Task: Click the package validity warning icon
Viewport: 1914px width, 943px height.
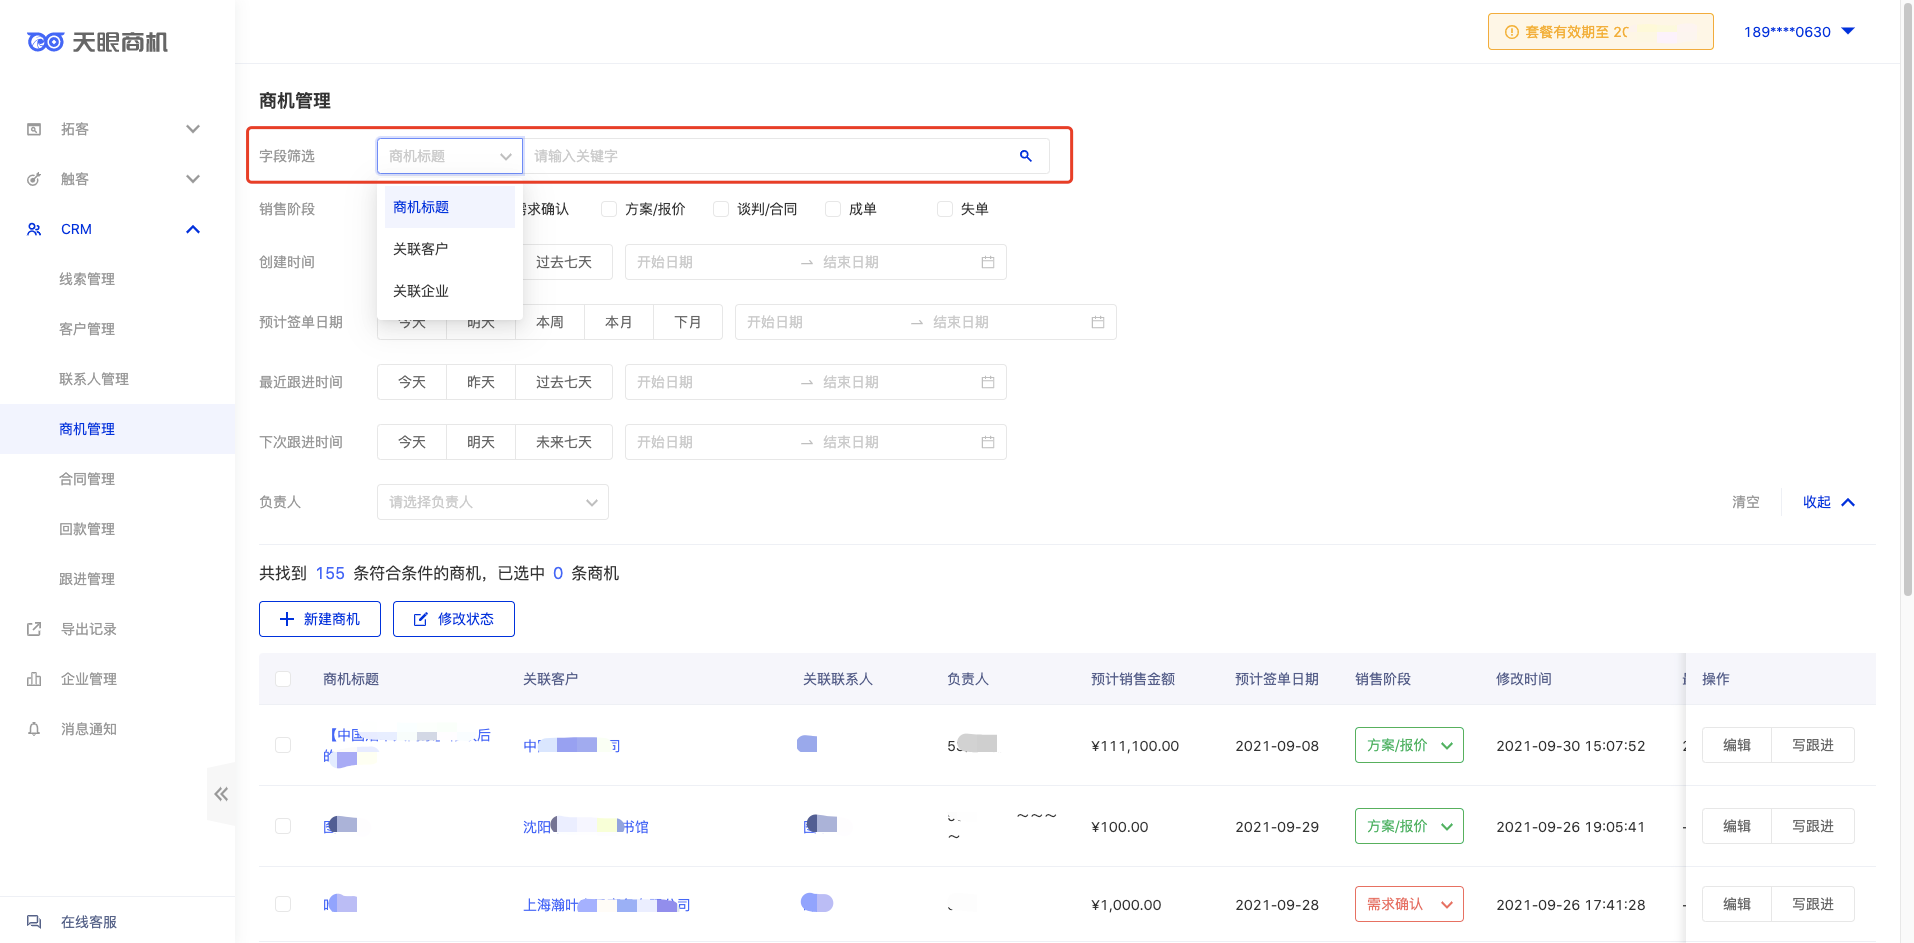Action: [x=1512, y=32]
